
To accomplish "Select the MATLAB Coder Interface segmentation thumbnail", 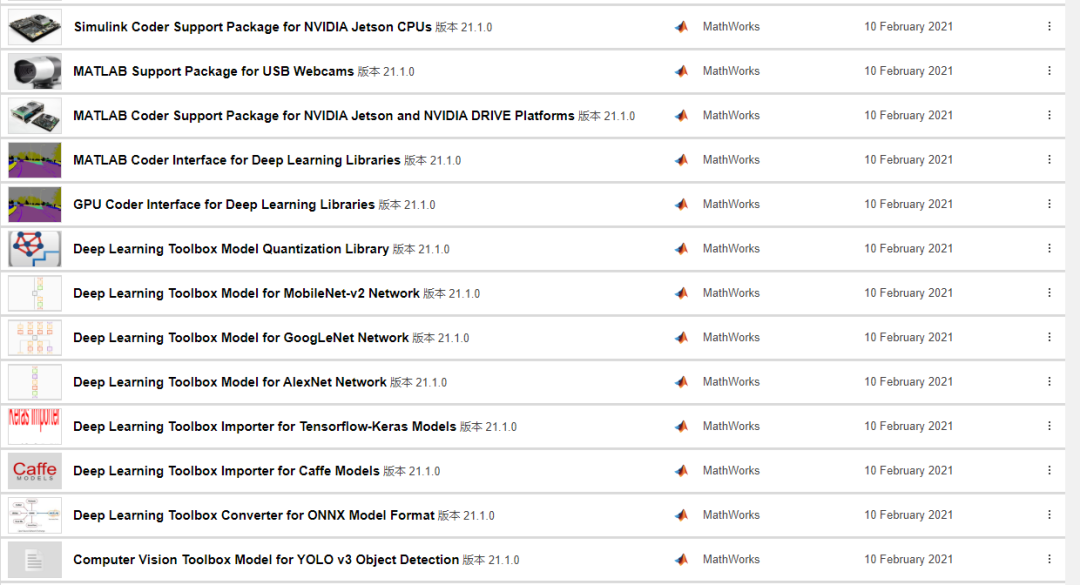I will (x=34, y=160).
